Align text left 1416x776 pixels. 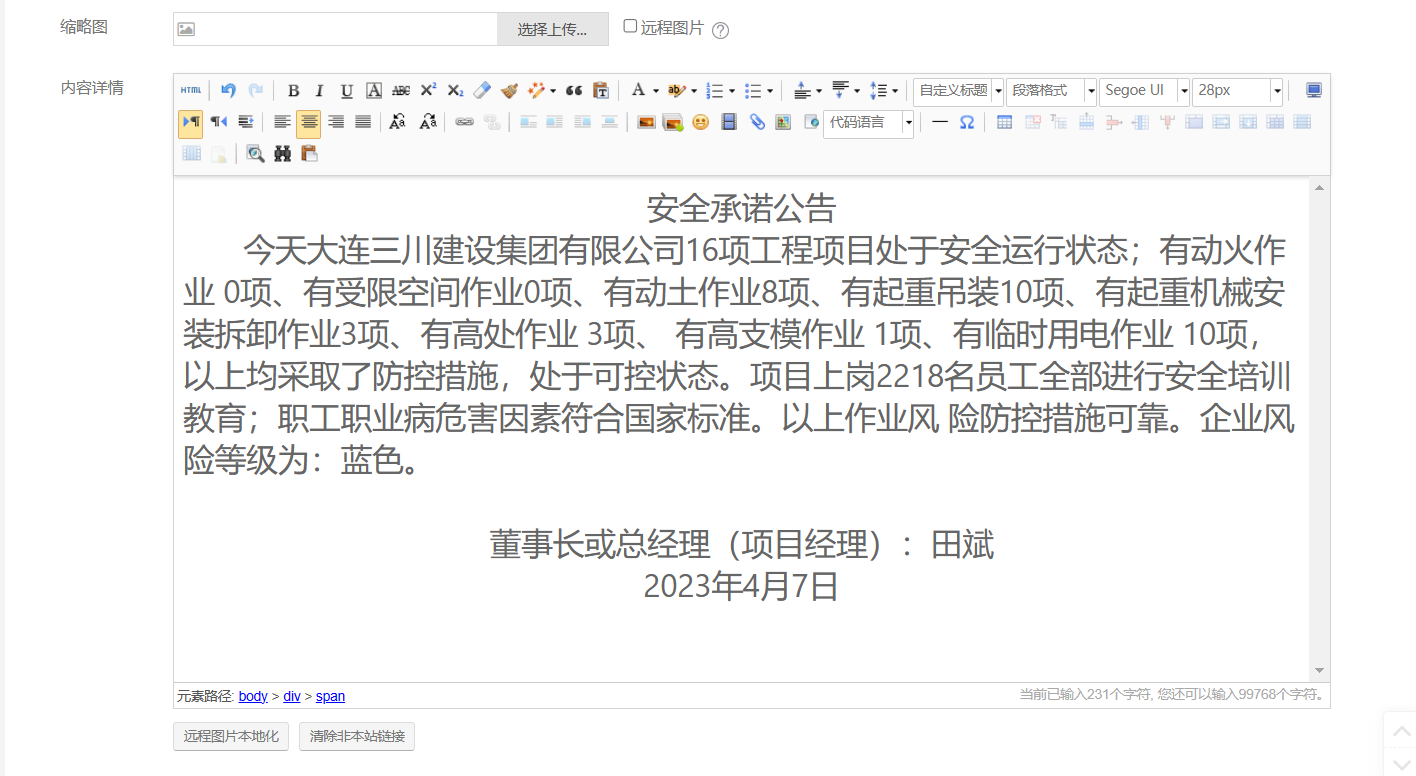pyautogui.click(x=283, y=122)
